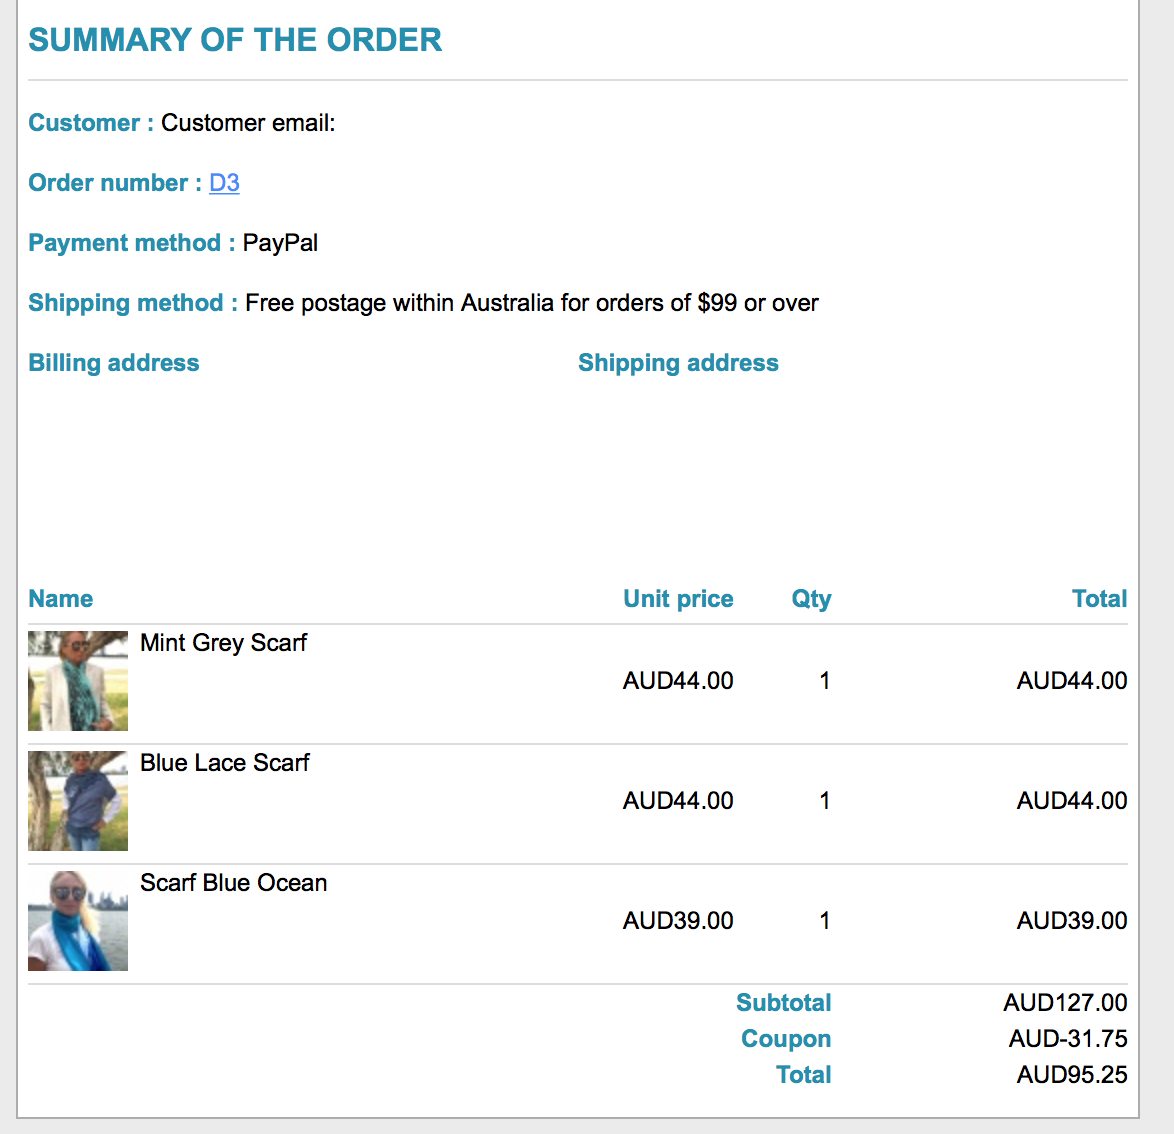
Task: Click the Mint Grey Scarf product thumbnail
Action: click(78, 681)
